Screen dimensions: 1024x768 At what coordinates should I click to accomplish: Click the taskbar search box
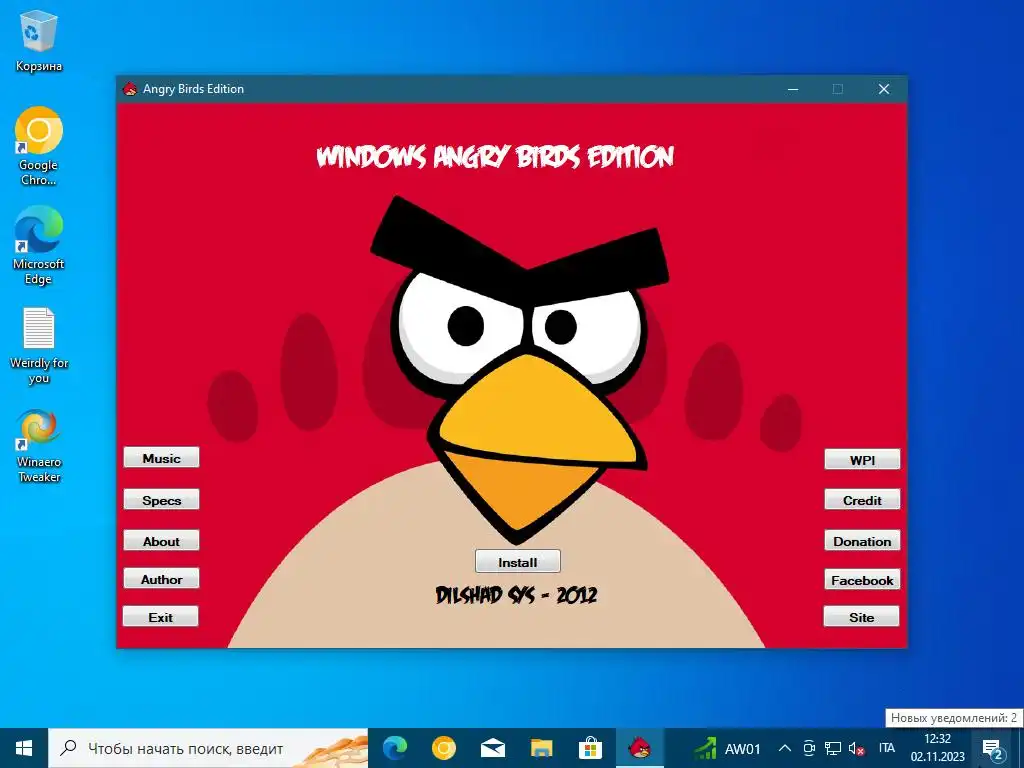(208, 748)
